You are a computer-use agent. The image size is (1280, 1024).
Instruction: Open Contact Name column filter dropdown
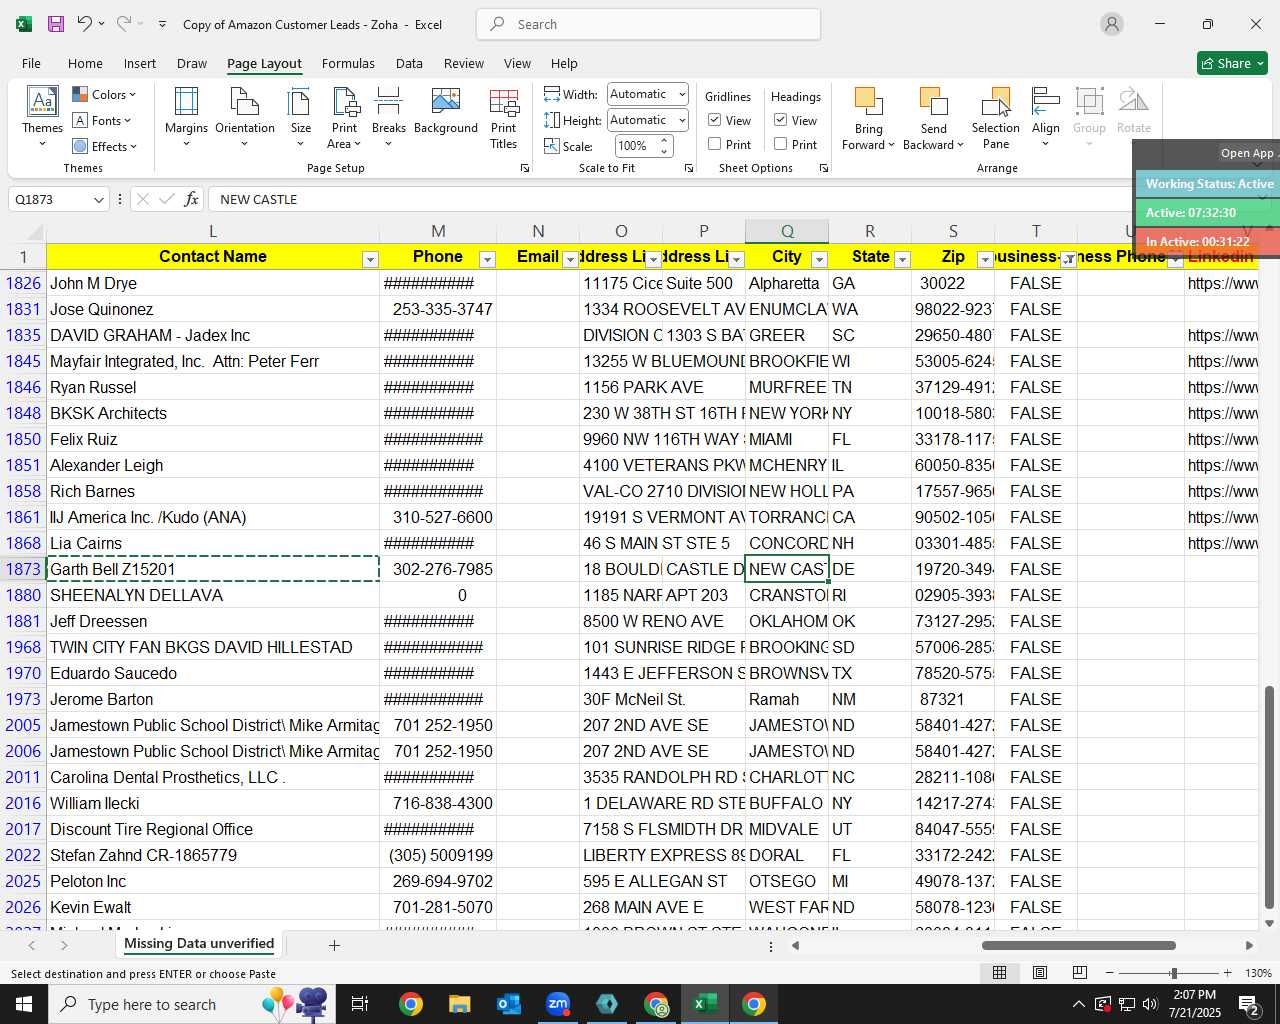[370, 259]
